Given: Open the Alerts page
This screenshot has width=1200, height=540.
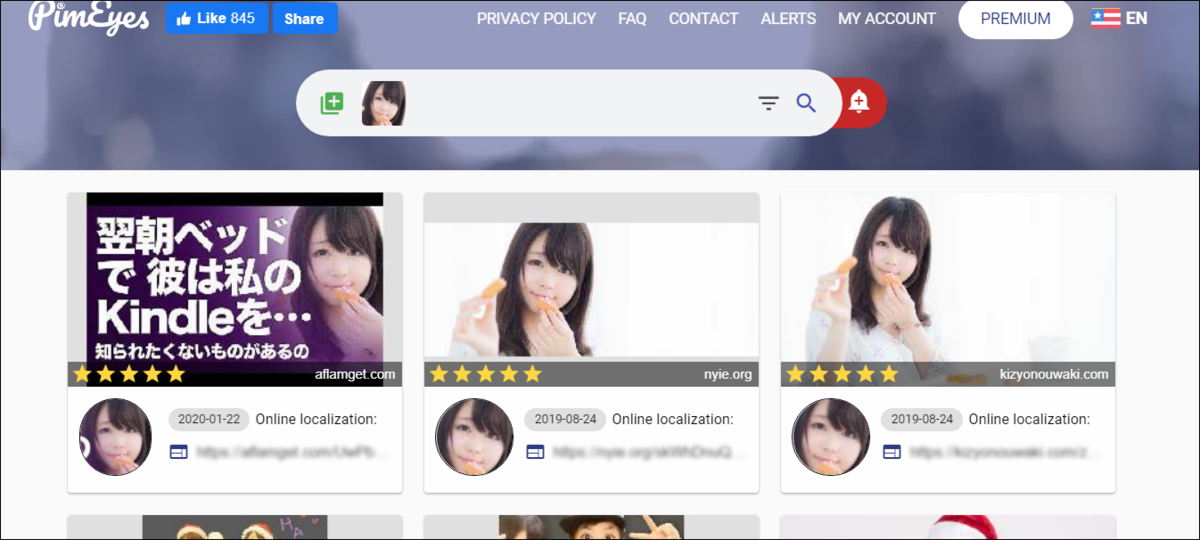Looking at the screenshot, I should [788, 18].
